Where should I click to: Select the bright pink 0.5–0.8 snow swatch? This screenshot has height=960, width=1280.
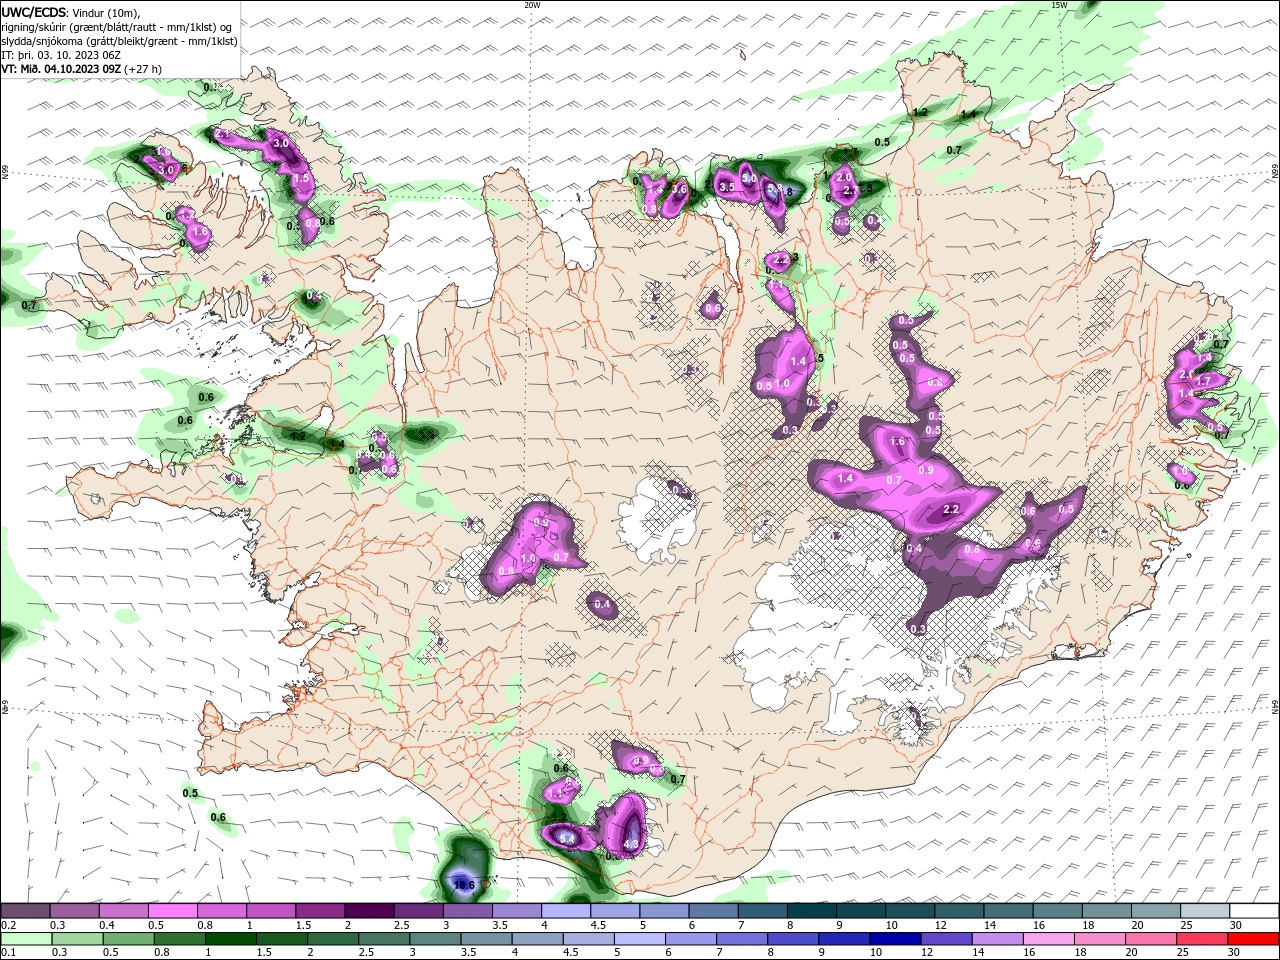173,910
